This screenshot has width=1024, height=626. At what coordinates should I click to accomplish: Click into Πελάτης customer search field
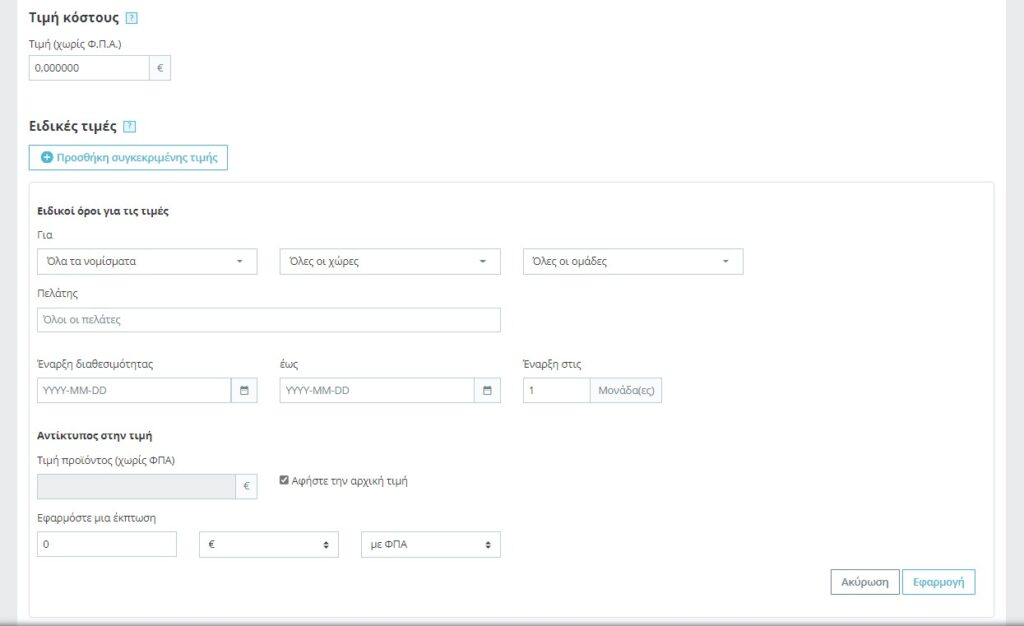268,320
